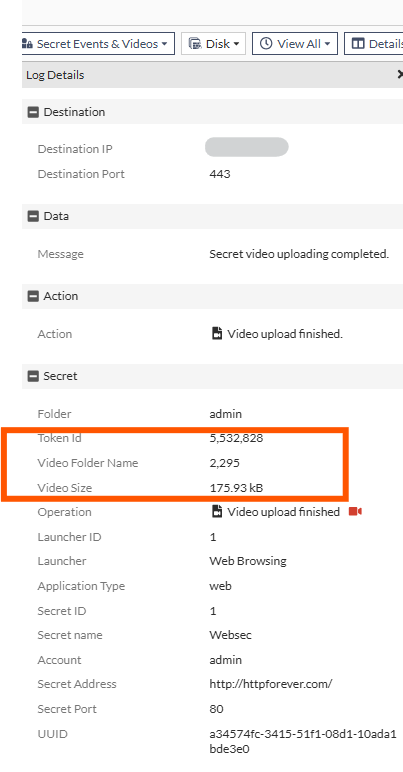
Task: Collapse the Data section
Action: pos(33,216)
